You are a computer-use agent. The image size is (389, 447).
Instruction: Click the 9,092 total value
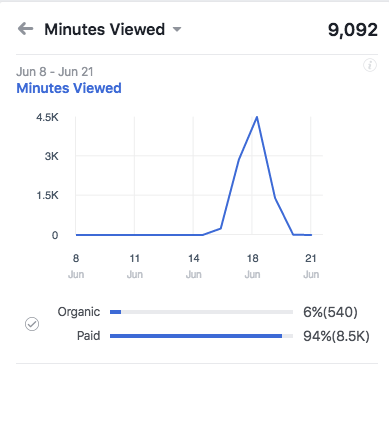pyautogui.click(x=353, y=30)
